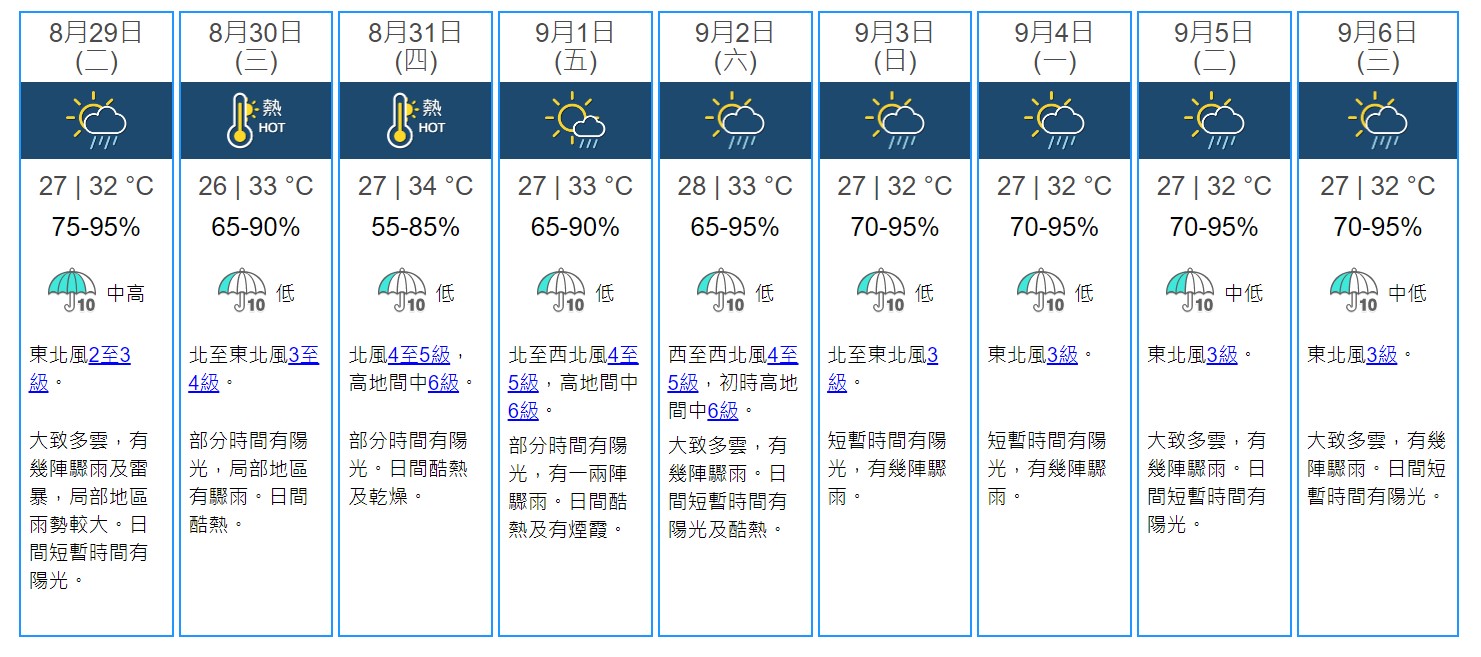Click the umbrella icon for September 5
The image size is (1481, 657).
pos(1190,291)
